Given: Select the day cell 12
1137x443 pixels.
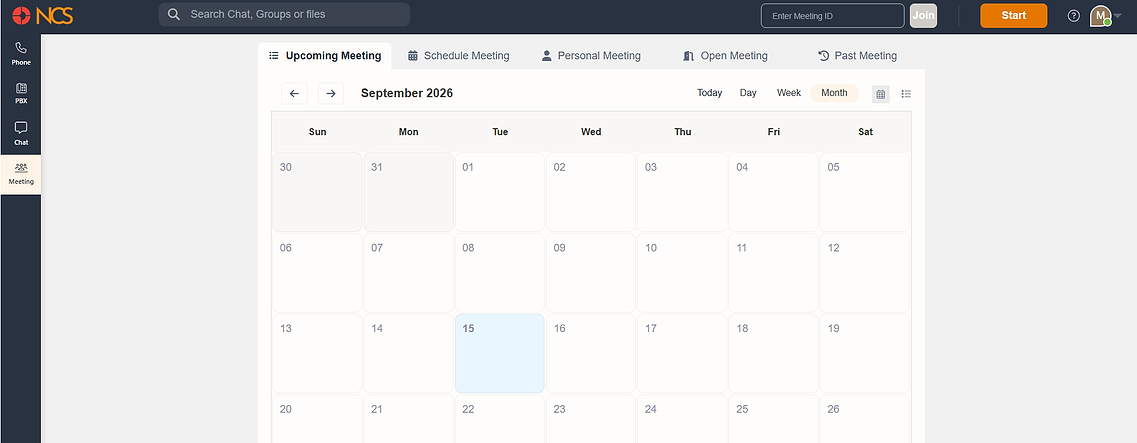Looking at the screenshot, I should tap(865, 273).
